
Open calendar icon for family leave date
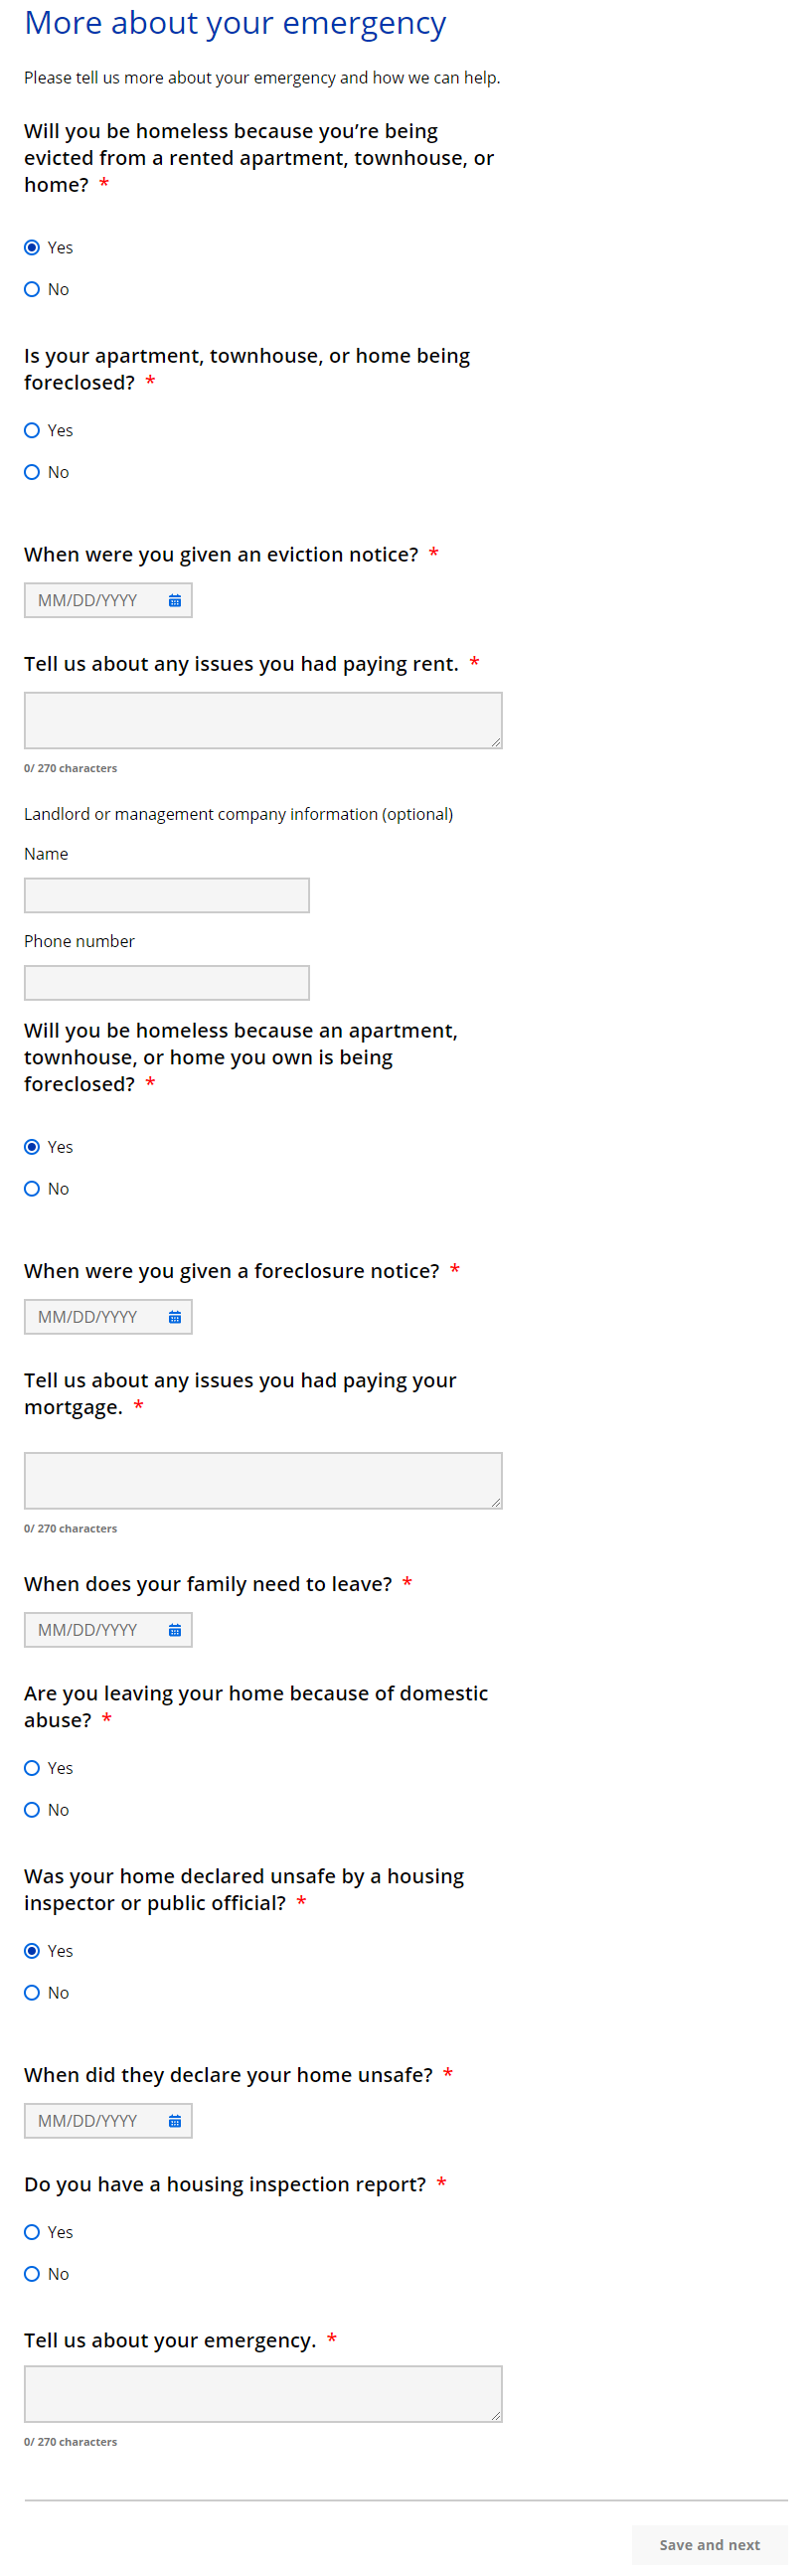click(x=175, y=1630)
